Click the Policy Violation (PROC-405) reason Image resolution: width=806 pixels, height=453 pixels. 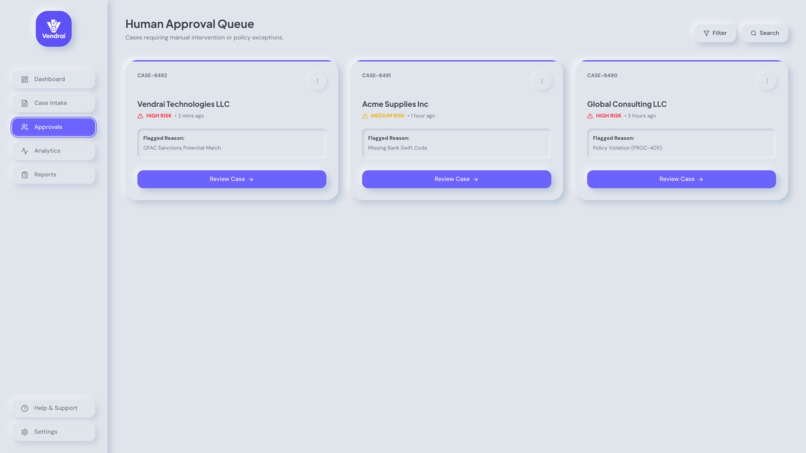click(x=627, y=148)
